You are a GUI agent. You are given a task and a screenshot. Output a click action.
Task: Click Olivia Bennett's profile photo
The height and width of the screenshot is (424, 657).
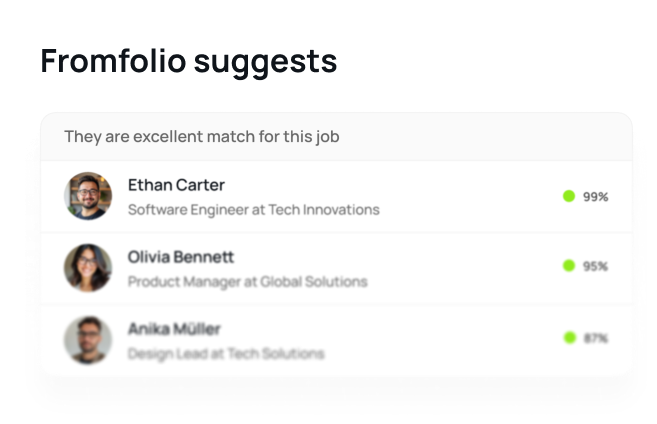tap(88, 268)
